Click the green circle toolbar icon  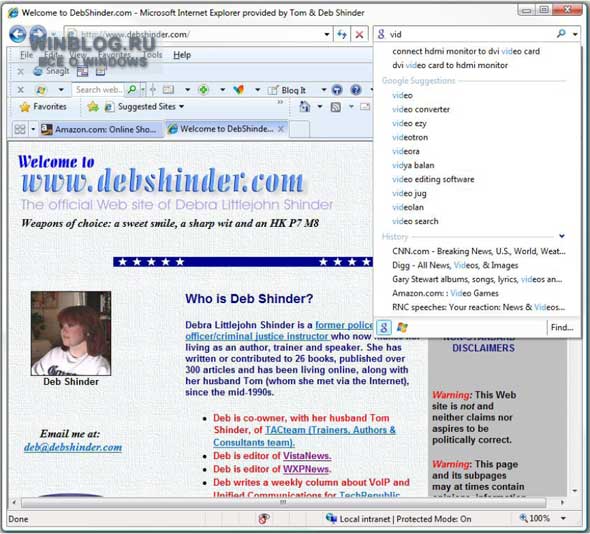pyautogui.click(x=204, y=90)
